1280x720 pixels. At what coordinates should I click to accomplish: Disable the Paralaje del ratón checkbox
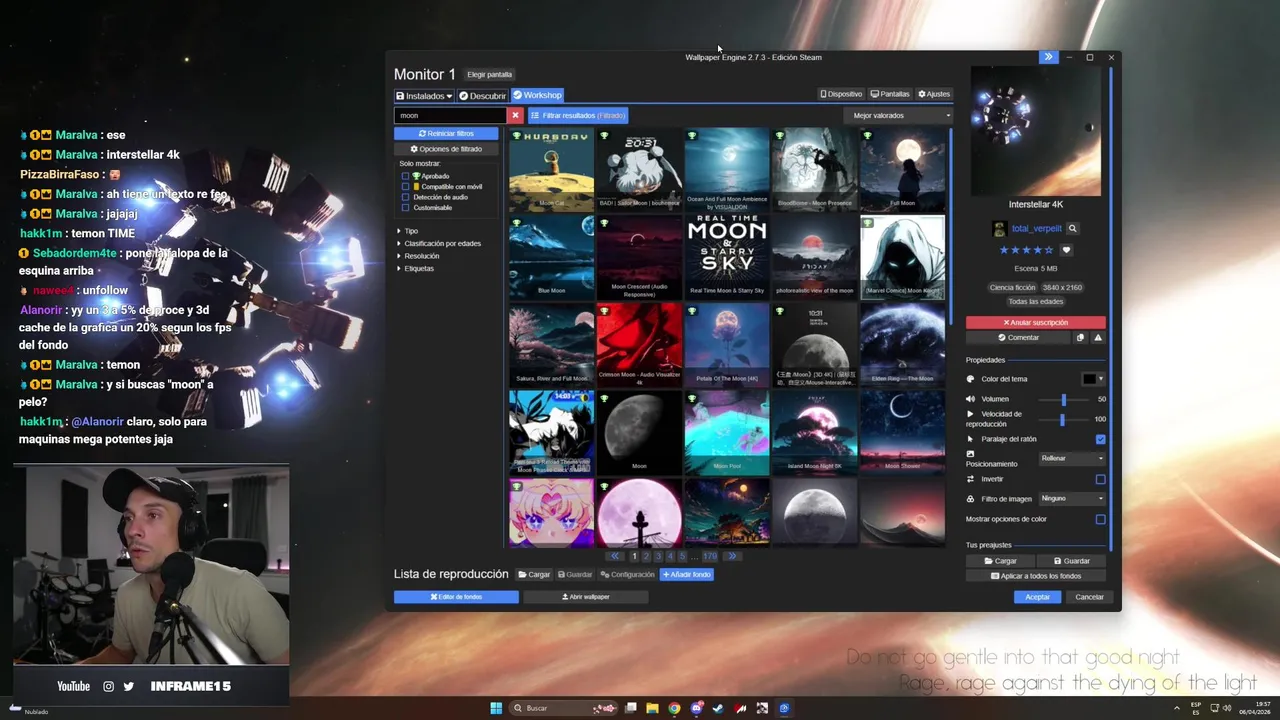pyautogui.click(x=1100, y=439)
